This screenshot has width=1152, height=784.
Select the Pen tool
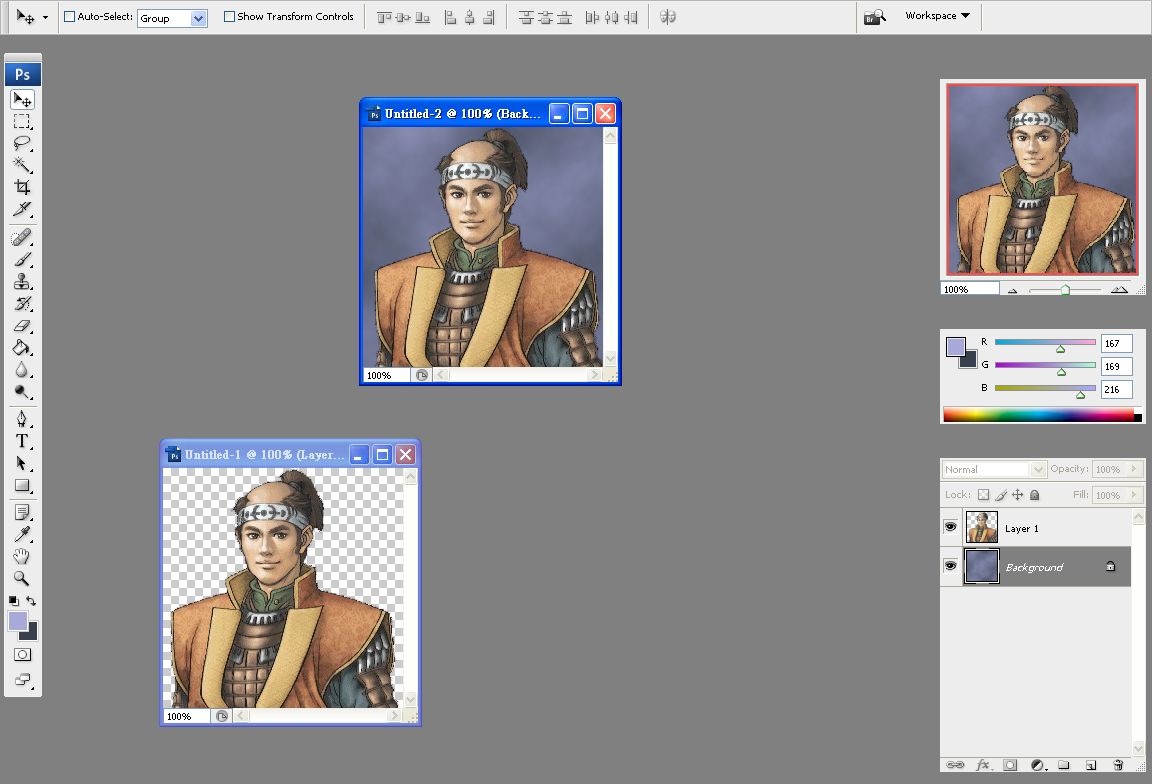(22, 419)
